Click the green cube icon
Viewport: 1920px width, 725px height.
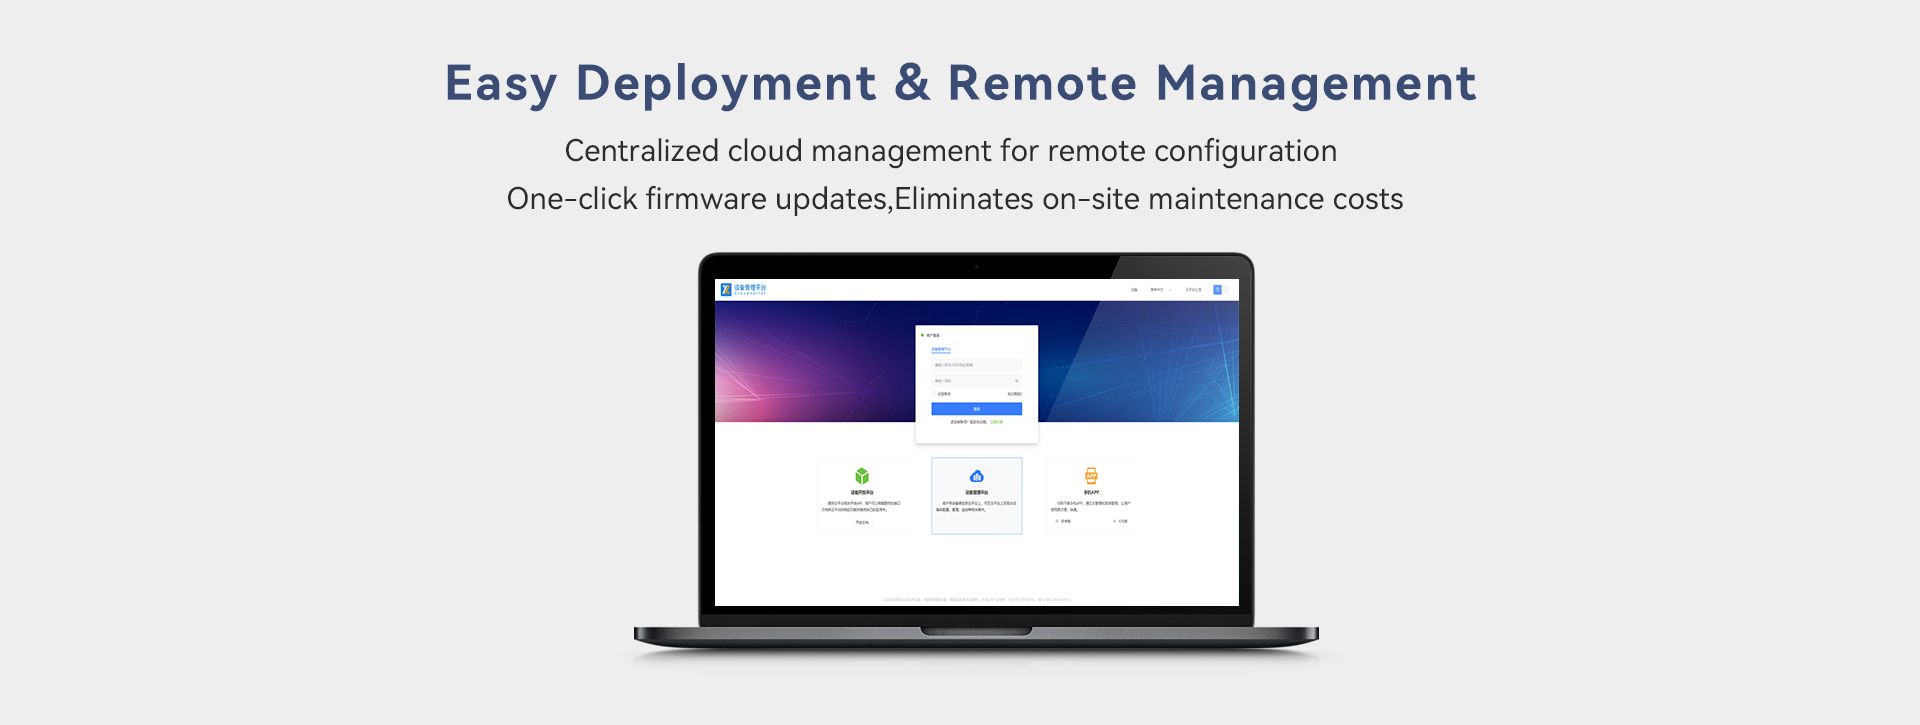(x=862, y=476)
